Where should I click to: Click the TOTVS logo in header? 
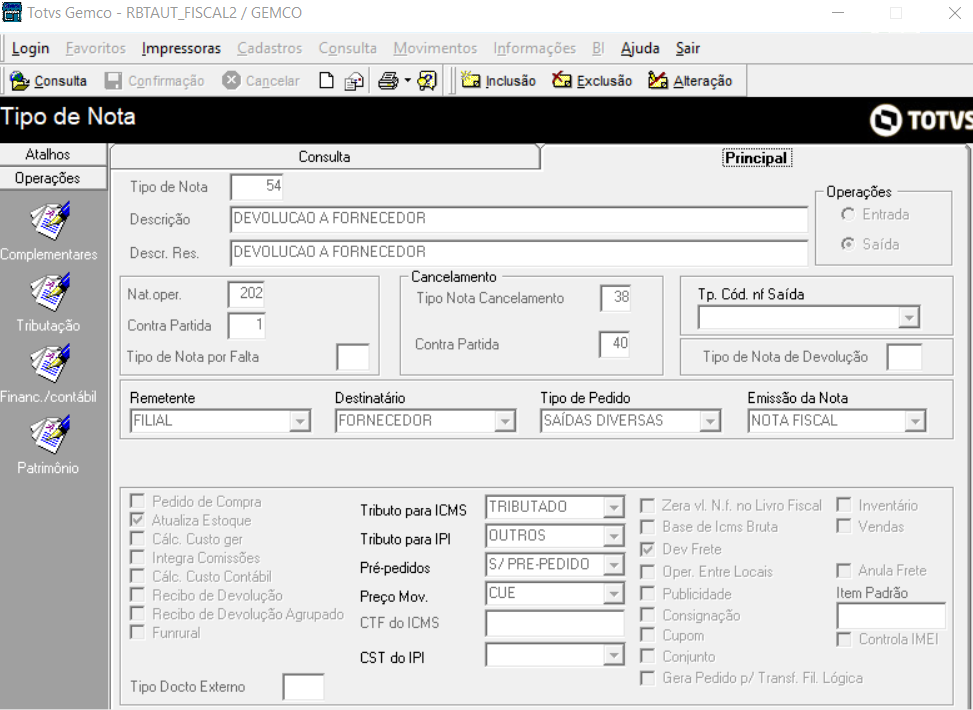coord(921,119)
